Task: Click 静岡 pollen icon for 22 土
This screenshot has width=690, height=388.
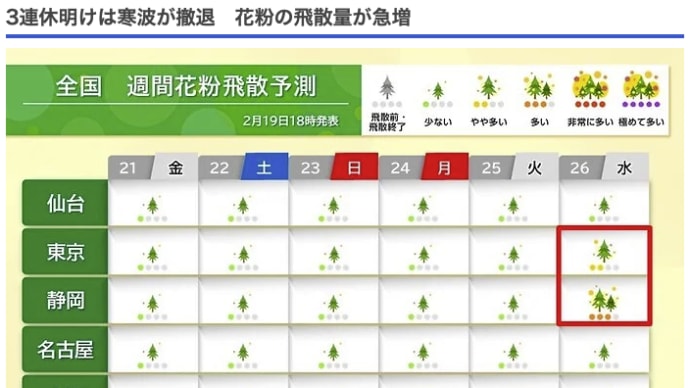Action: (x=243, y=307)
